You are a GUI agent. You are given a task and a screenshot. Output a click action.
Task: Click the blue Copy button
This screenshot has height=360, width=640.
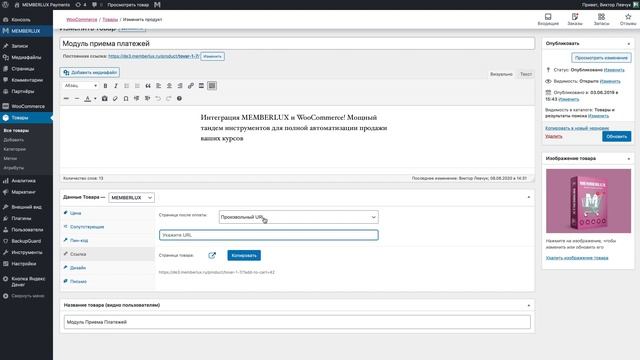pyautogui.click(x=244, y=256)
